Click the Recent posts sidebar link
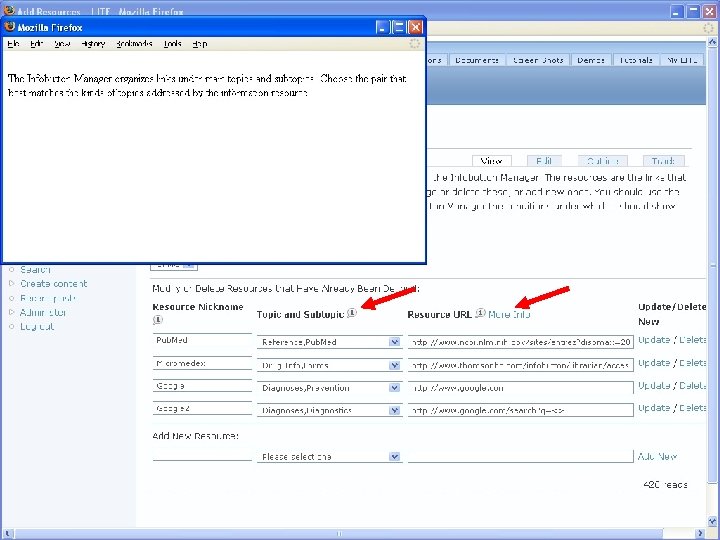The height and width of the screenshot is (540, 720). point(48,298)
